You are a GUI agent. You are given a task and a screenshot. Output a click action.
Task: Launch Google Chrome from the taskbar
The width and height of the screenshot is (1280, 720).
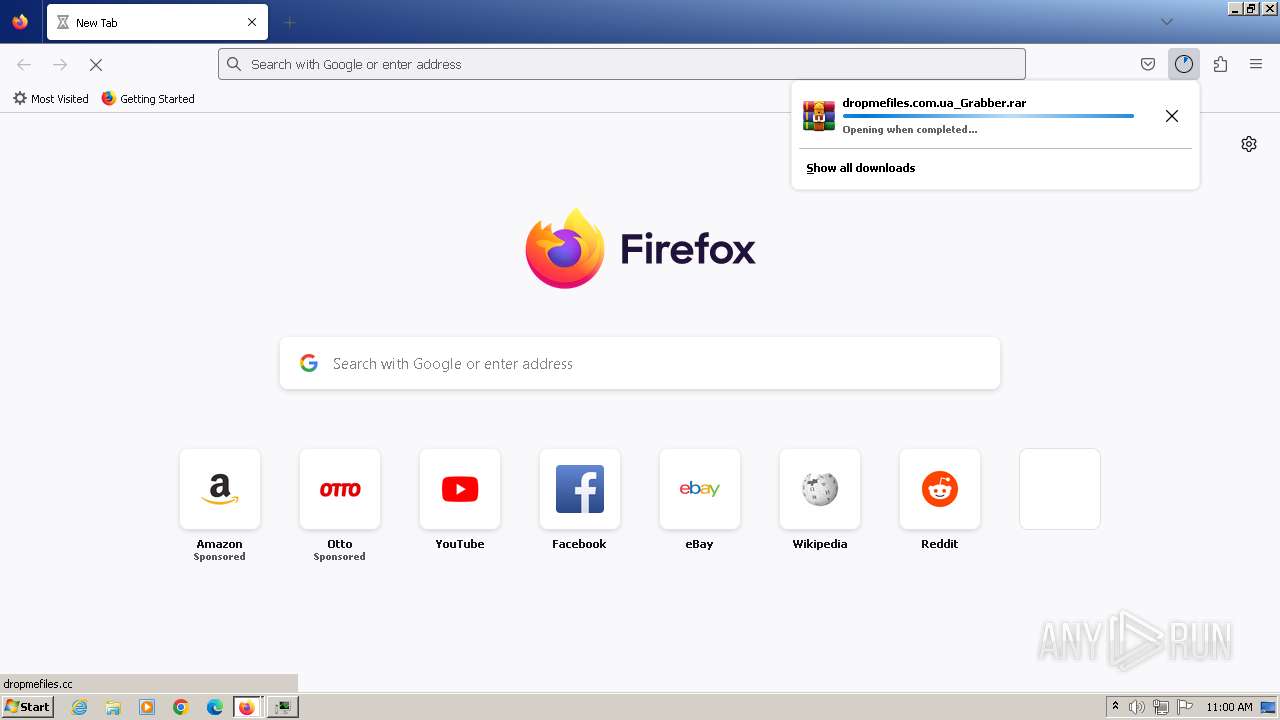(181, 707)
